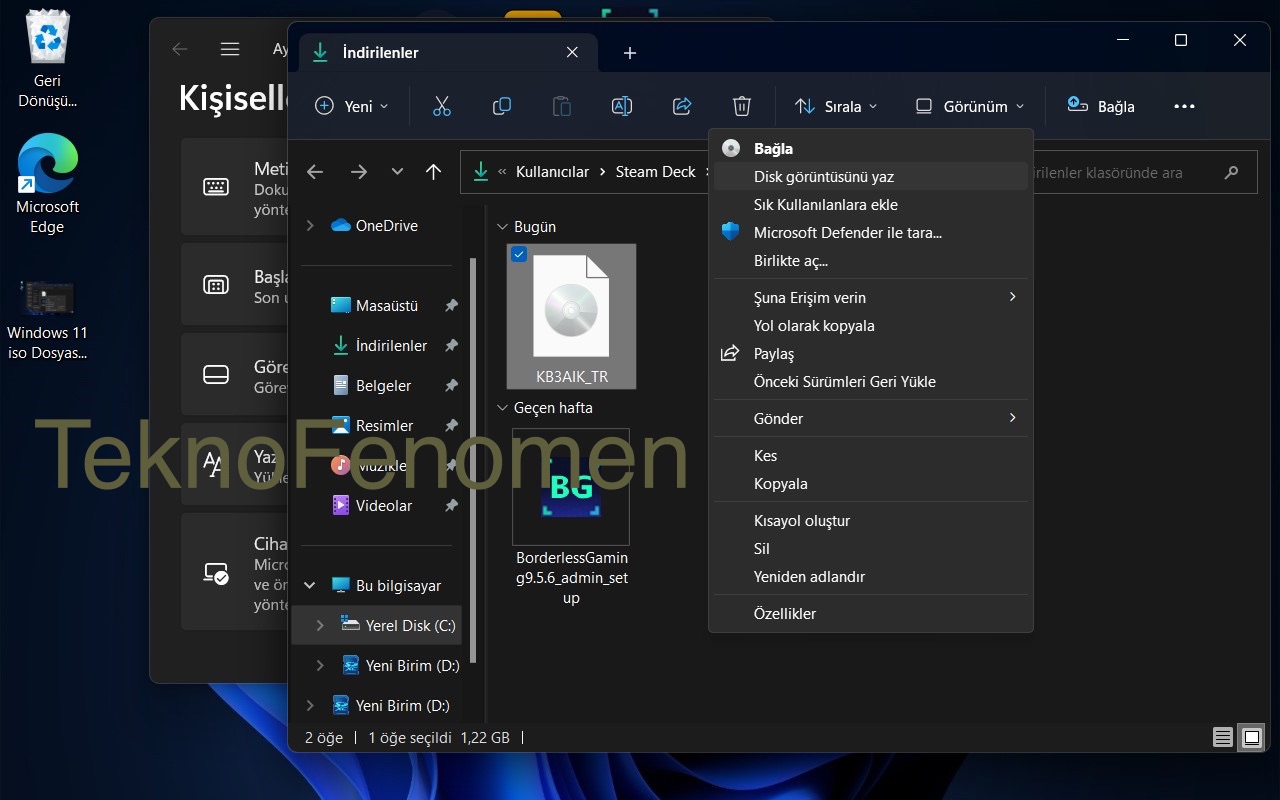Choose Özellikler from the context menu

click(x=784, y=613)
